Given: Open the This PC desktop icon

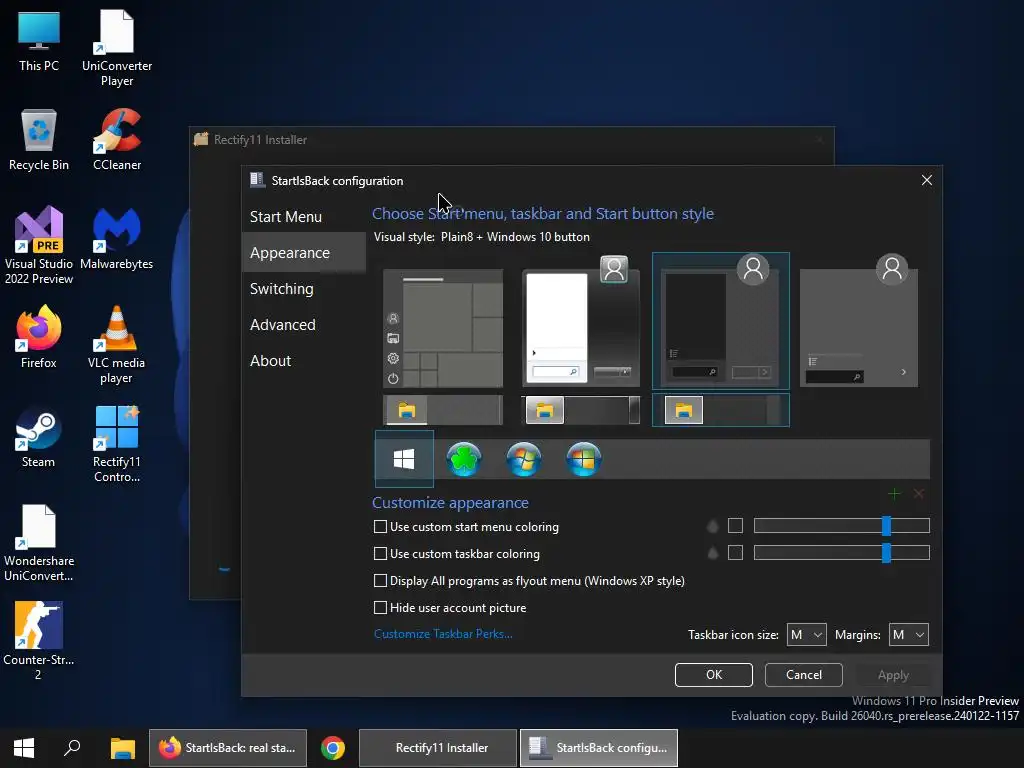Looking at the screenshot, I should pyautogui.click(x=39, y=42).
